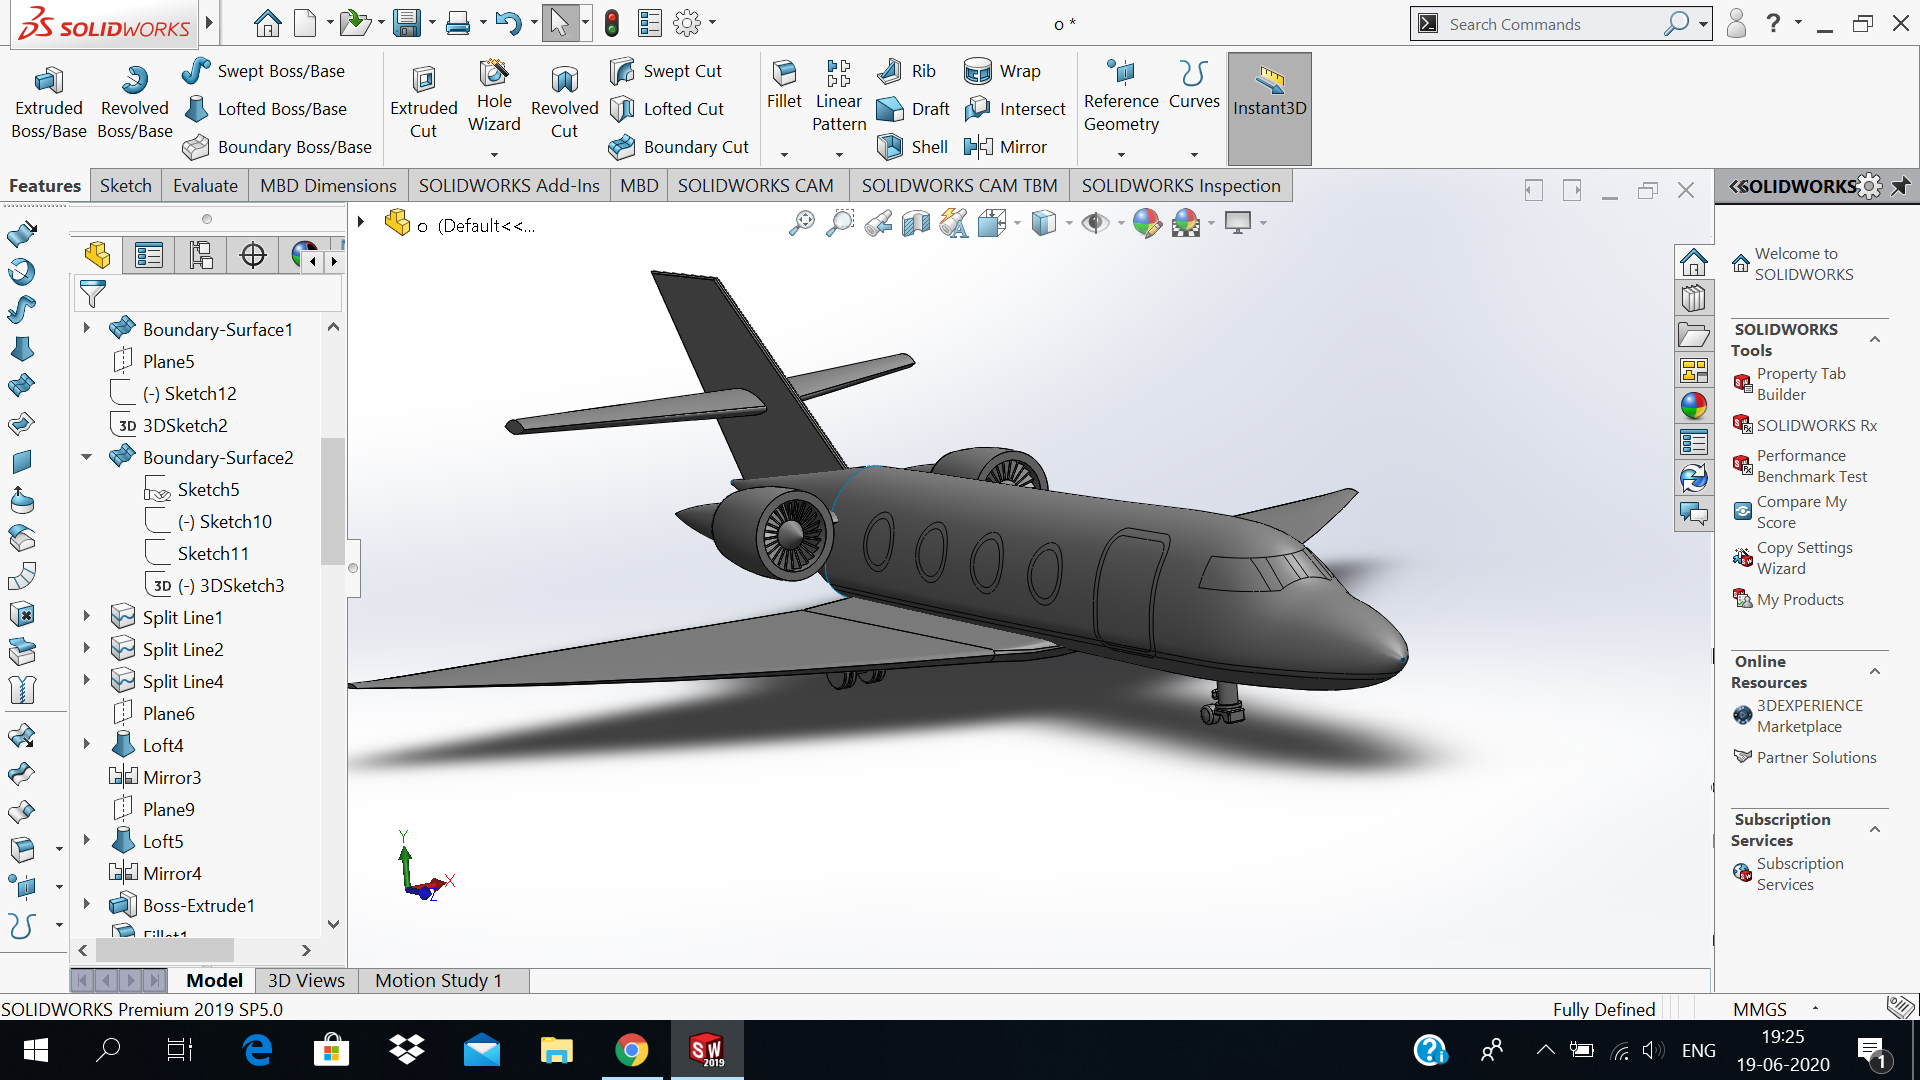1920x1080 pixels.
Task: Click the Rib feature tool
Action: coord(906,71)
